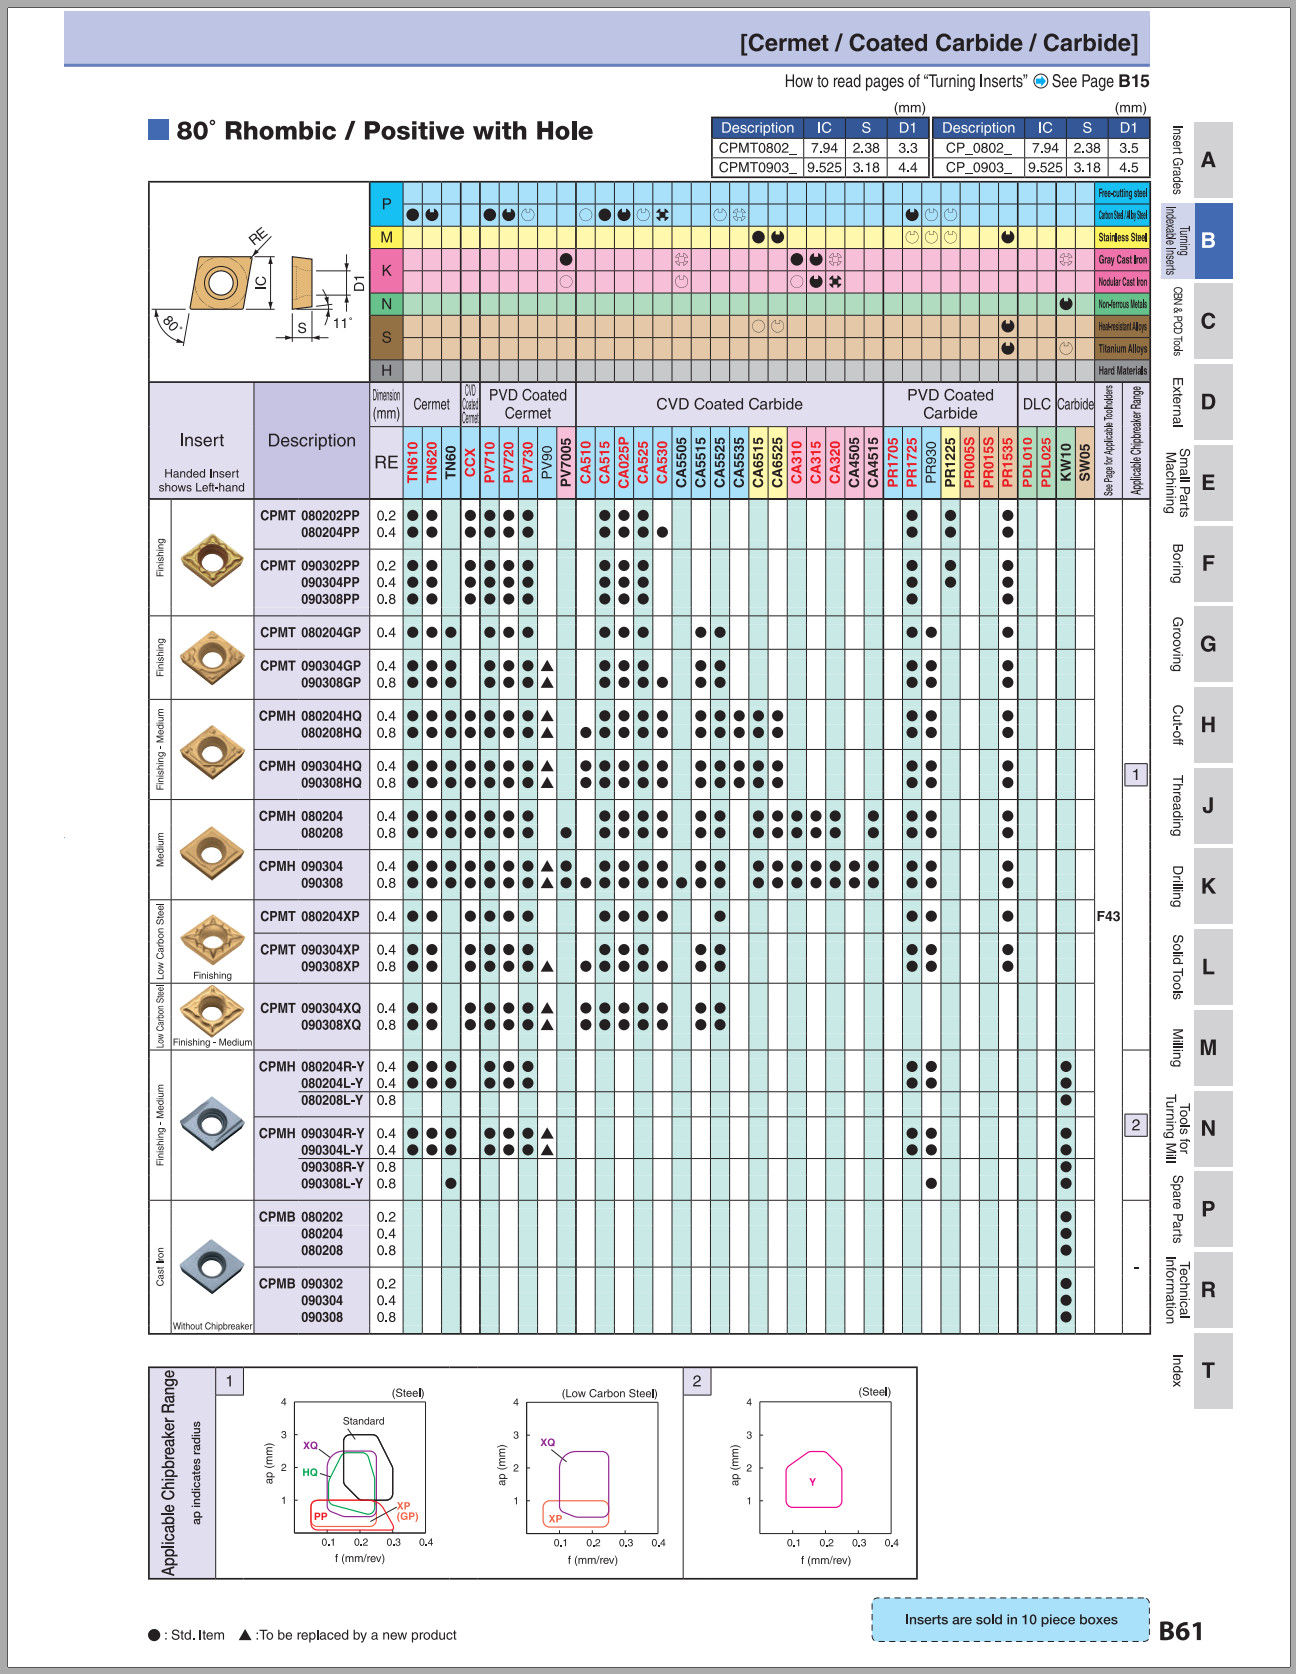Select the TN610 grade column header

(413, 463)
